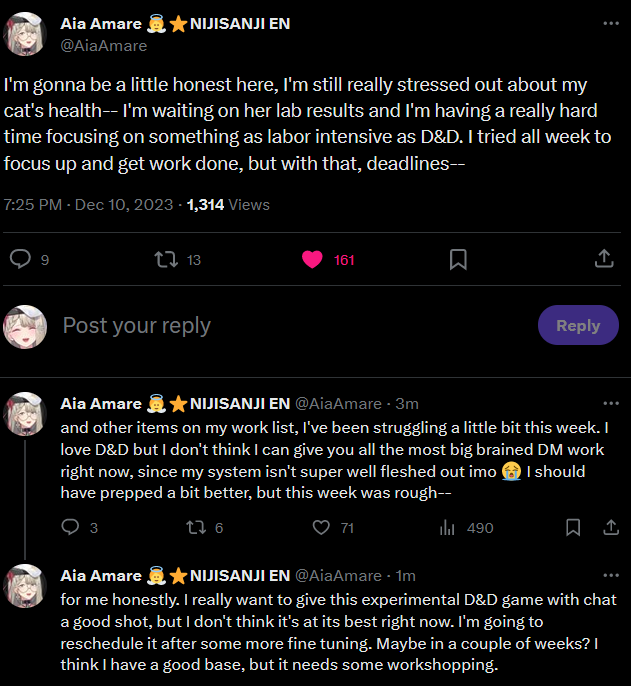Bookmark the second tweet in thread

573,527
